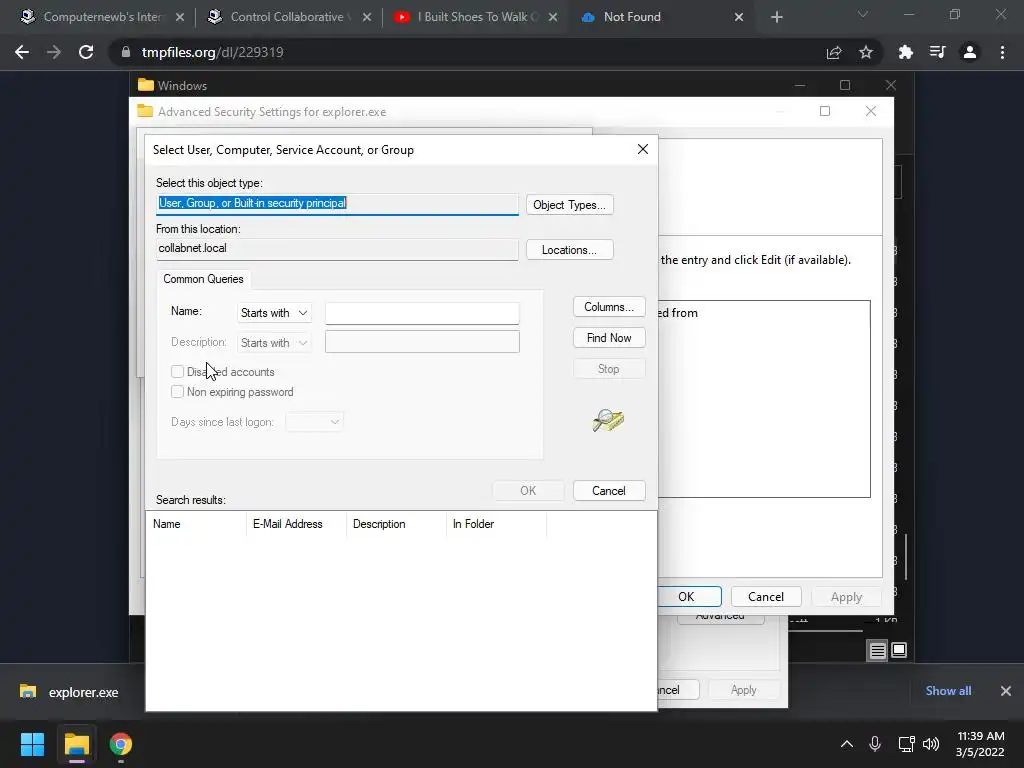The height and width of the screenshot is (768, 1024).
Task: Click the network tray icon
Action: point(906,744)
